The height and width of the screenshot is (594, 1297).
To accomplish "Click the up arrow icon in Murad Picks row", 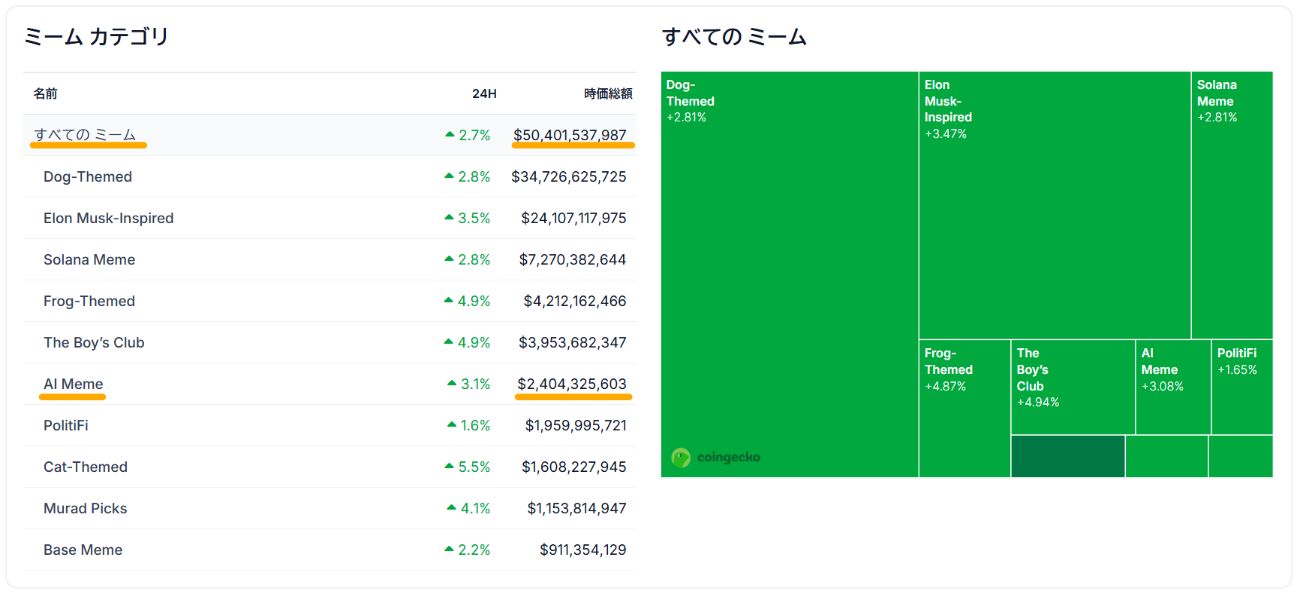I will click(x=449, y=508).
